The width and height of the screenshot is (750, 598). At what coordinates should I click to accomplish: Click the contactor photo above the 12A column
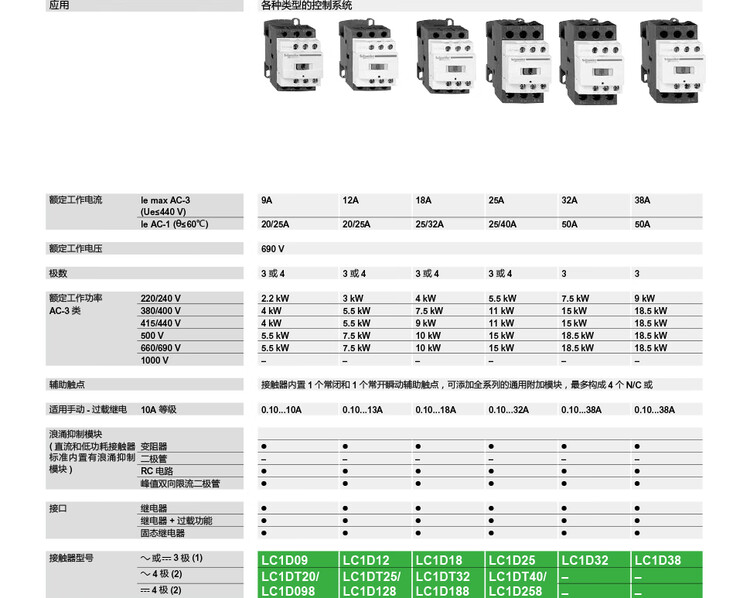(x=368, y=55)
